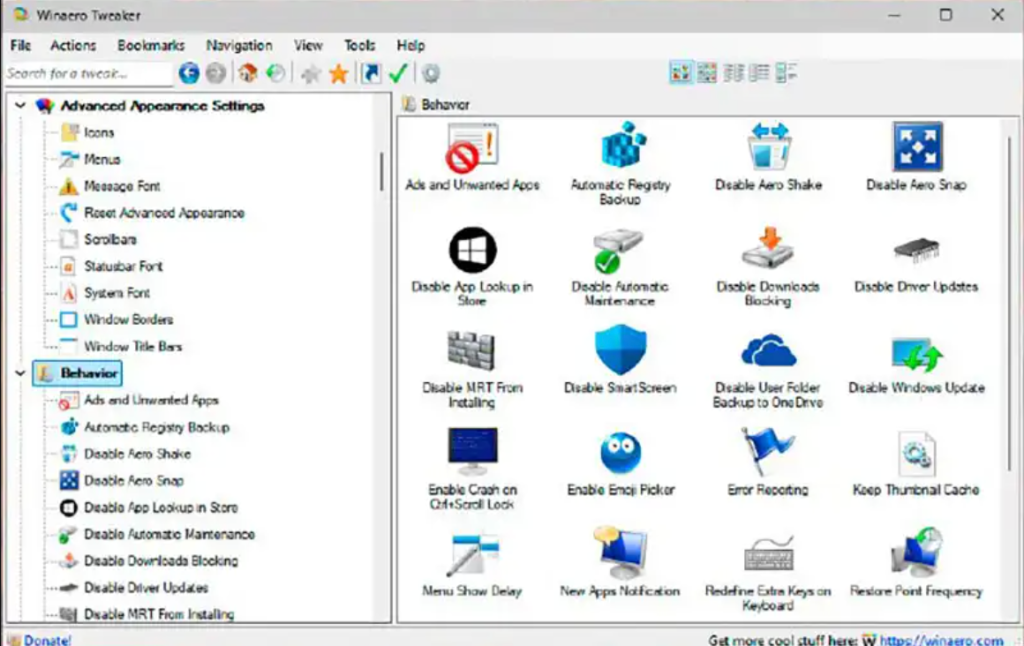Image resolution: width=1024 pixels, height=646 pixels.
Task: Open settings via the toolbar gear icon
Action: coord(431,73)
